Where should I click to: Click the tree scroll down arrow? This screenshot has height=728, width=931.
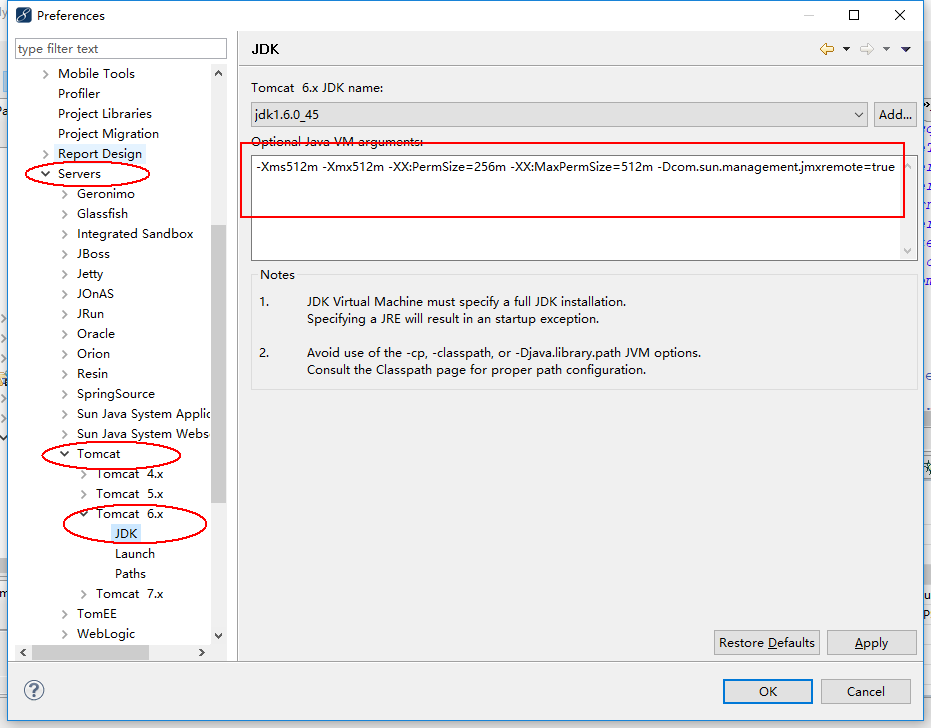point(218,635)
